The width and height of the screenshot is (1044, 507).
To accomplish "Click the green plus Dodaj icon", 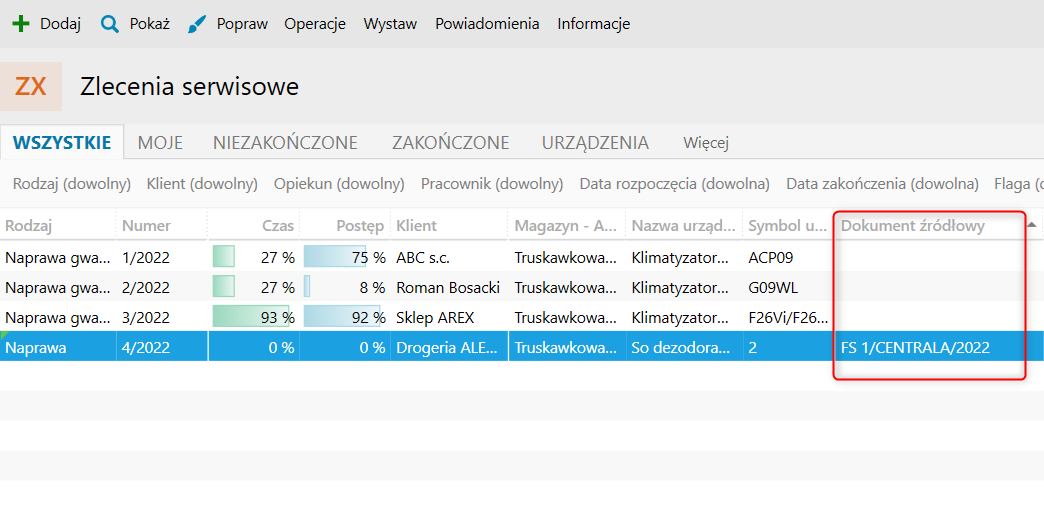I will (x=20, y=24).
